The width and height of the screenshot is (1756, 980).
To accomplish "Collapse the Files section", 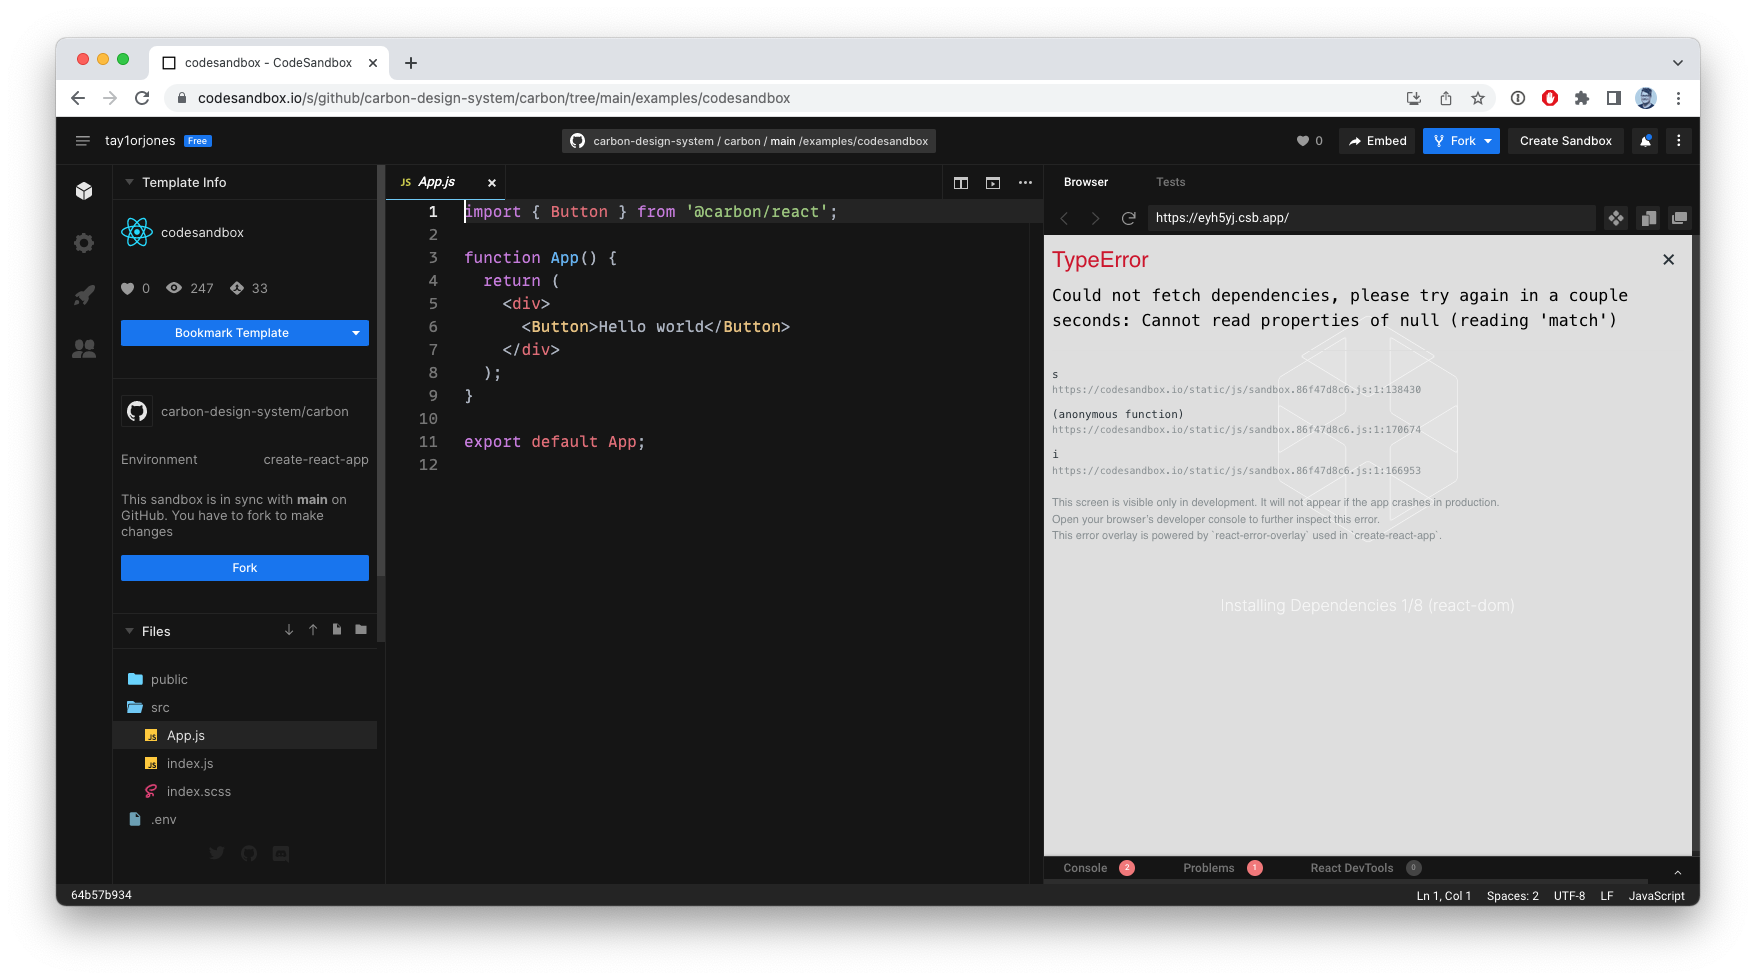I will tap(128, 631).
